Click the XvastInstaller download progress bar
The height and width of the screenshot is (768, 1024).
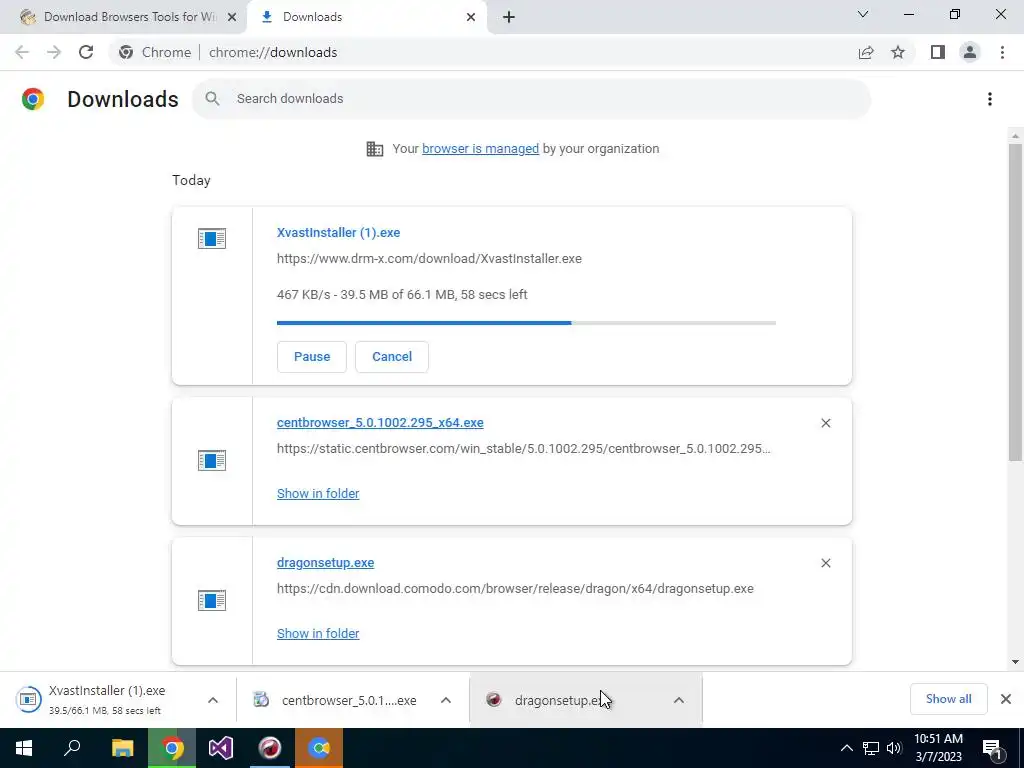pos(526,323)
